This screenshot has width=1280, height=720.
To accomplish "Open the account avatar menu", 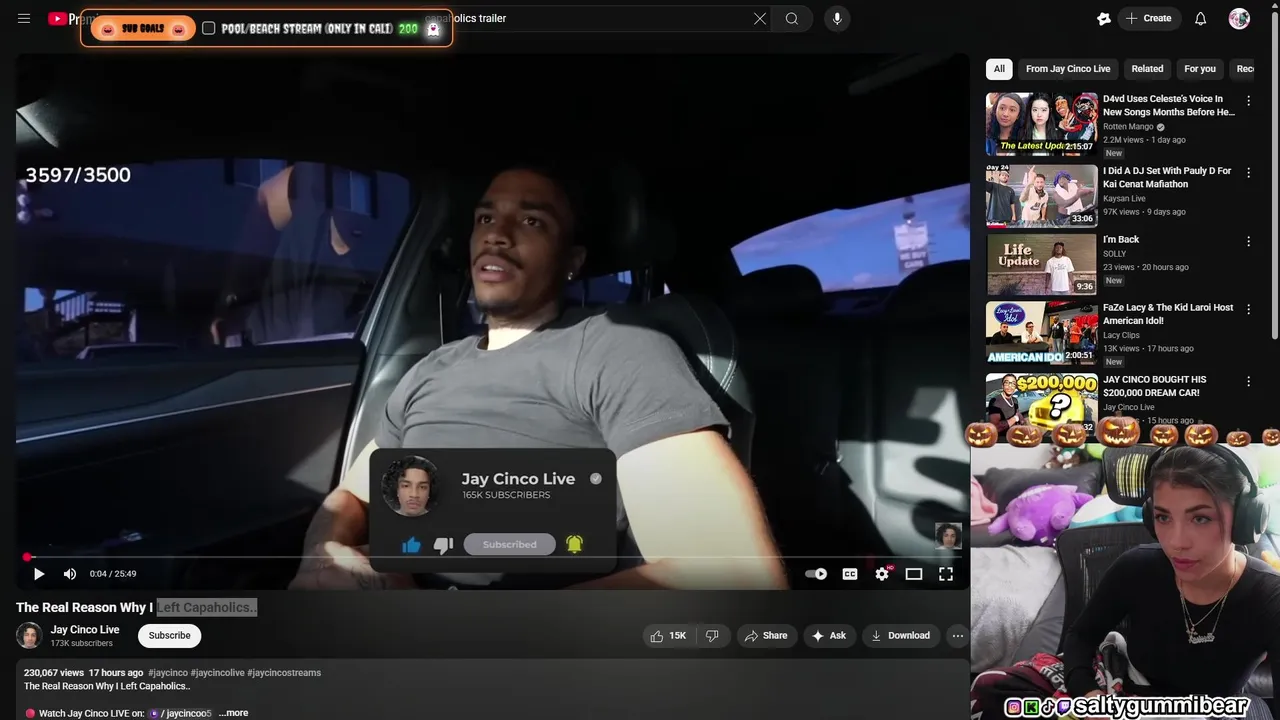I will pyautogui.click(x=1239, y=18).
